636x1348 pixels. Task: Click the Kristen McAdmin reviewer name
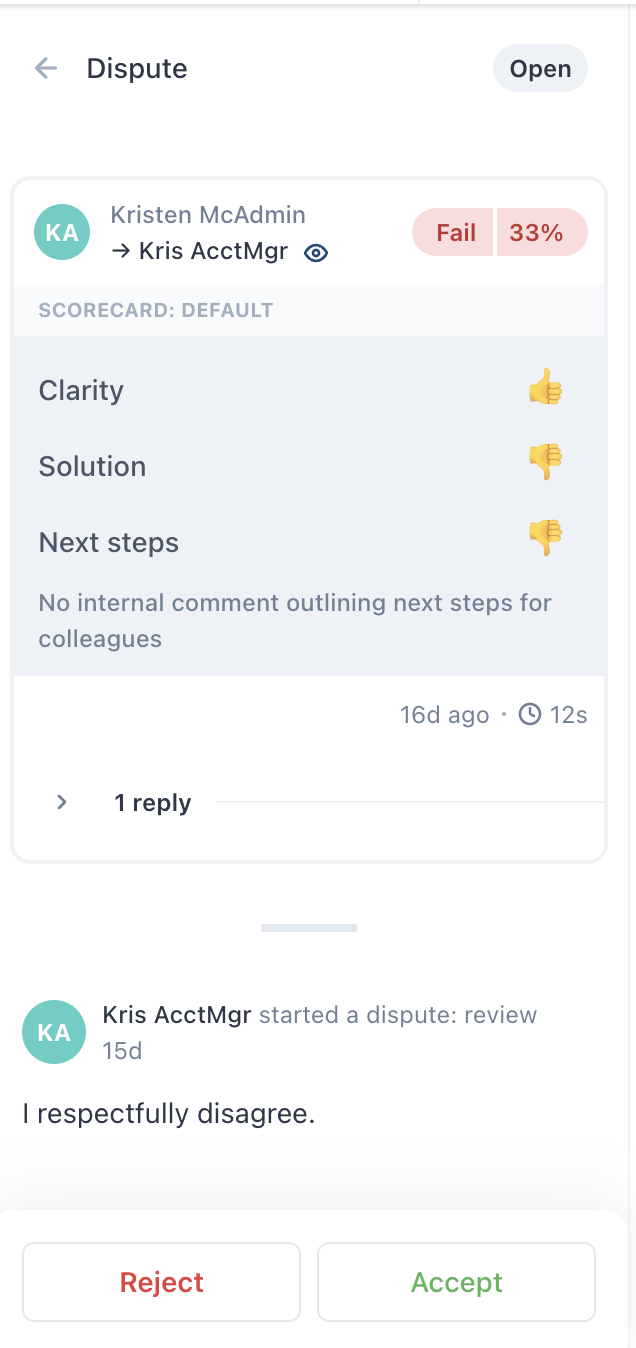[208, 215]
